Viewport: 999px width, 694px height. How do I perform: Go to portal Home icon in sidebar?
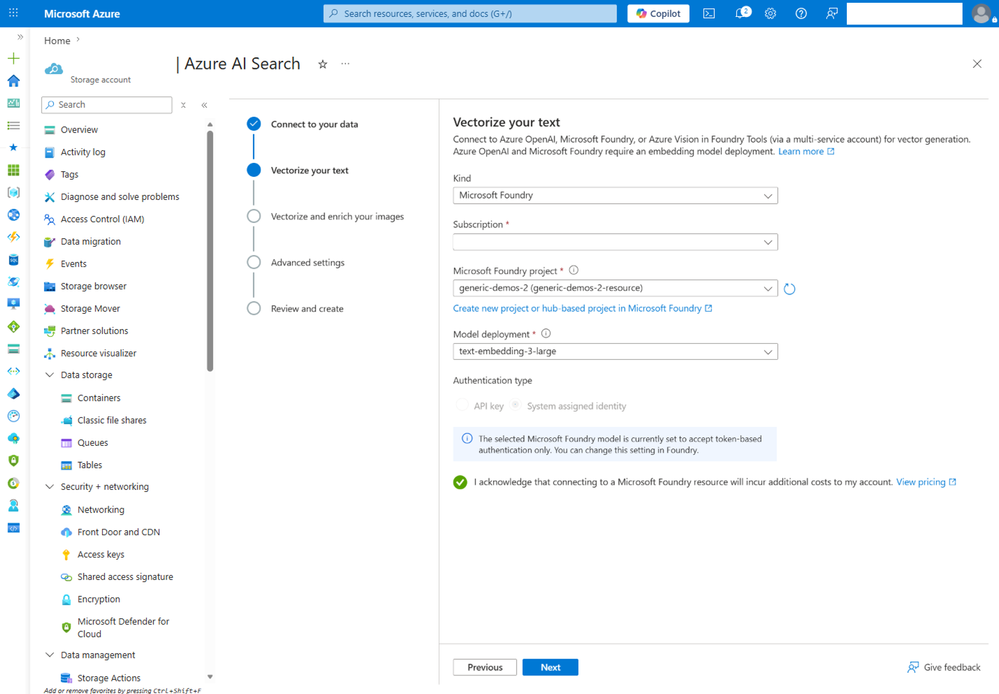click(13, 81)
